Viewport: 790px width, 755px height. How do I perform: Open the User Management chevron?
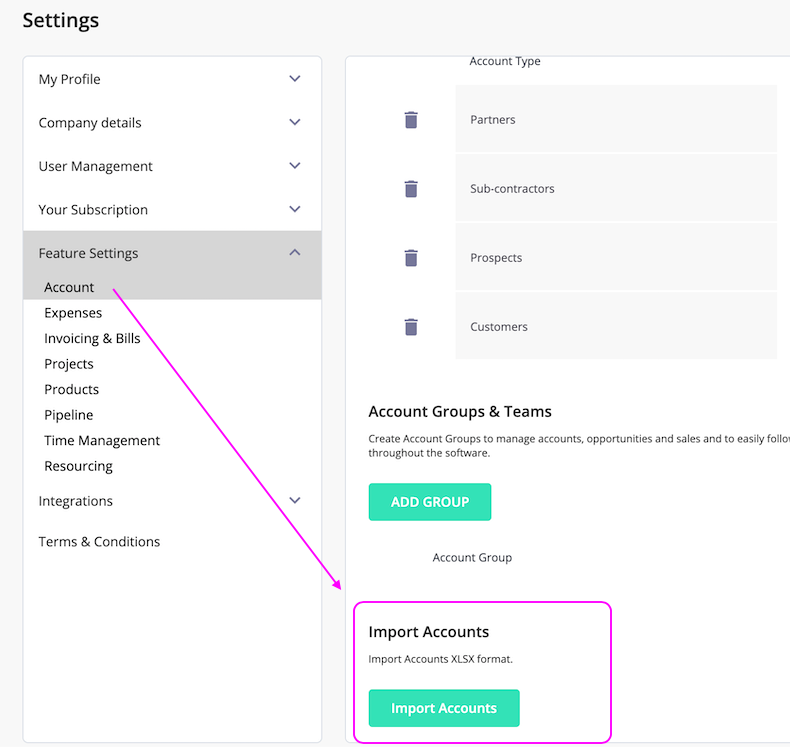(x=294, y=166)
